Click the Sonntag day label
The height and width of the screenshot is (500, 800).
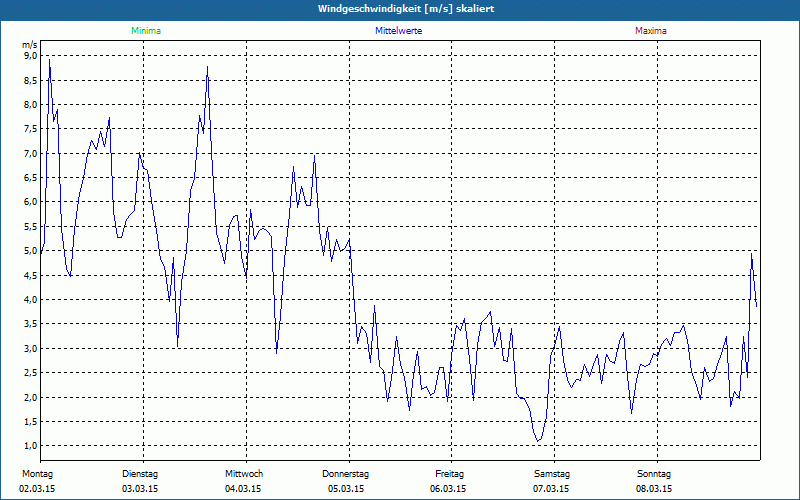654,474
